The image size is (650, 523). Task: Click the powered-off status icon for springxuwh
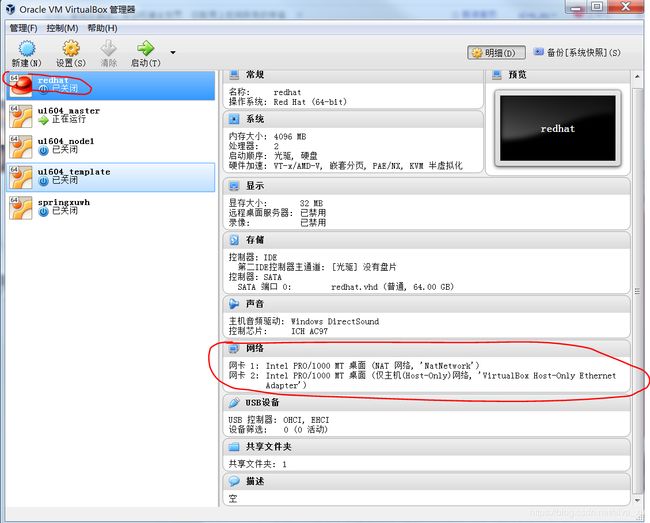(x=44, y=212)
